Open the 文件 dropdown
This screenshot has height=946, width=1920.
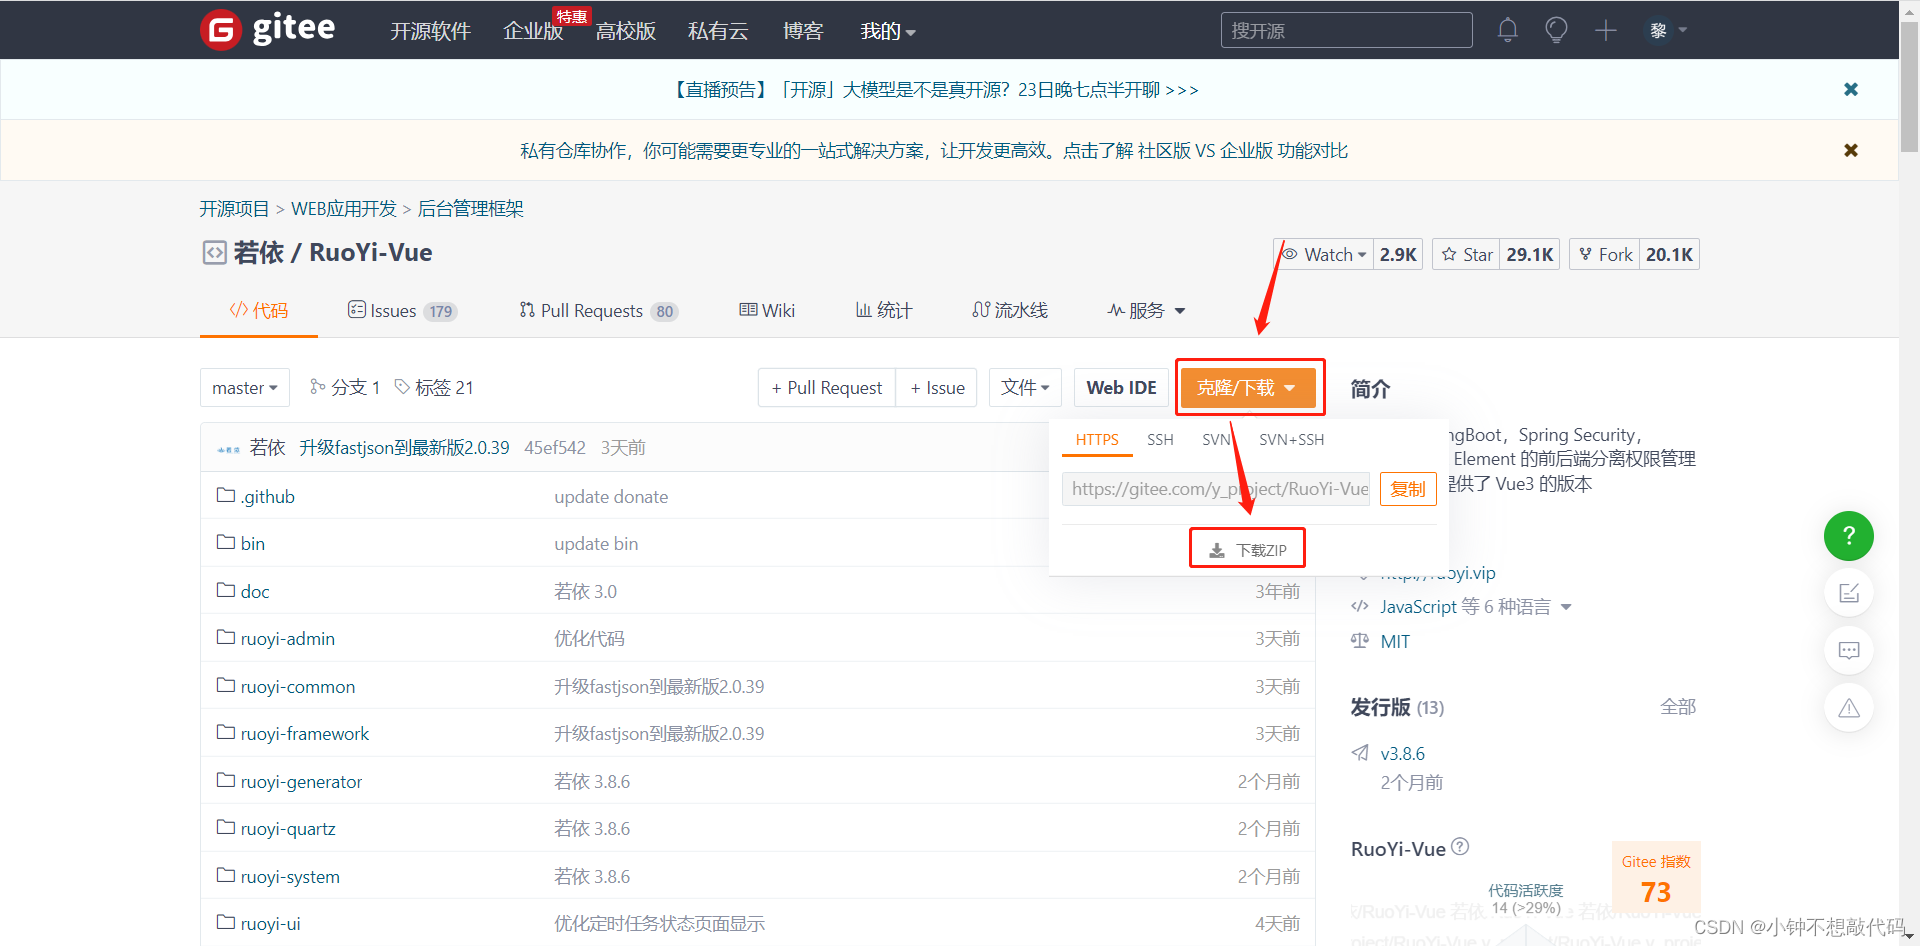tap(1025, 387)
